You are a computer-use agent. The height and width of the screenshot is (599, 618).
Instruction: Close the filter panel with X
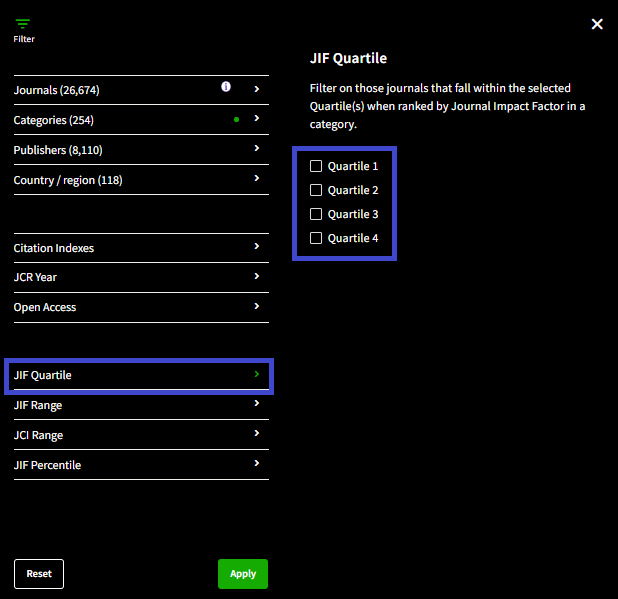pos(597,24)
